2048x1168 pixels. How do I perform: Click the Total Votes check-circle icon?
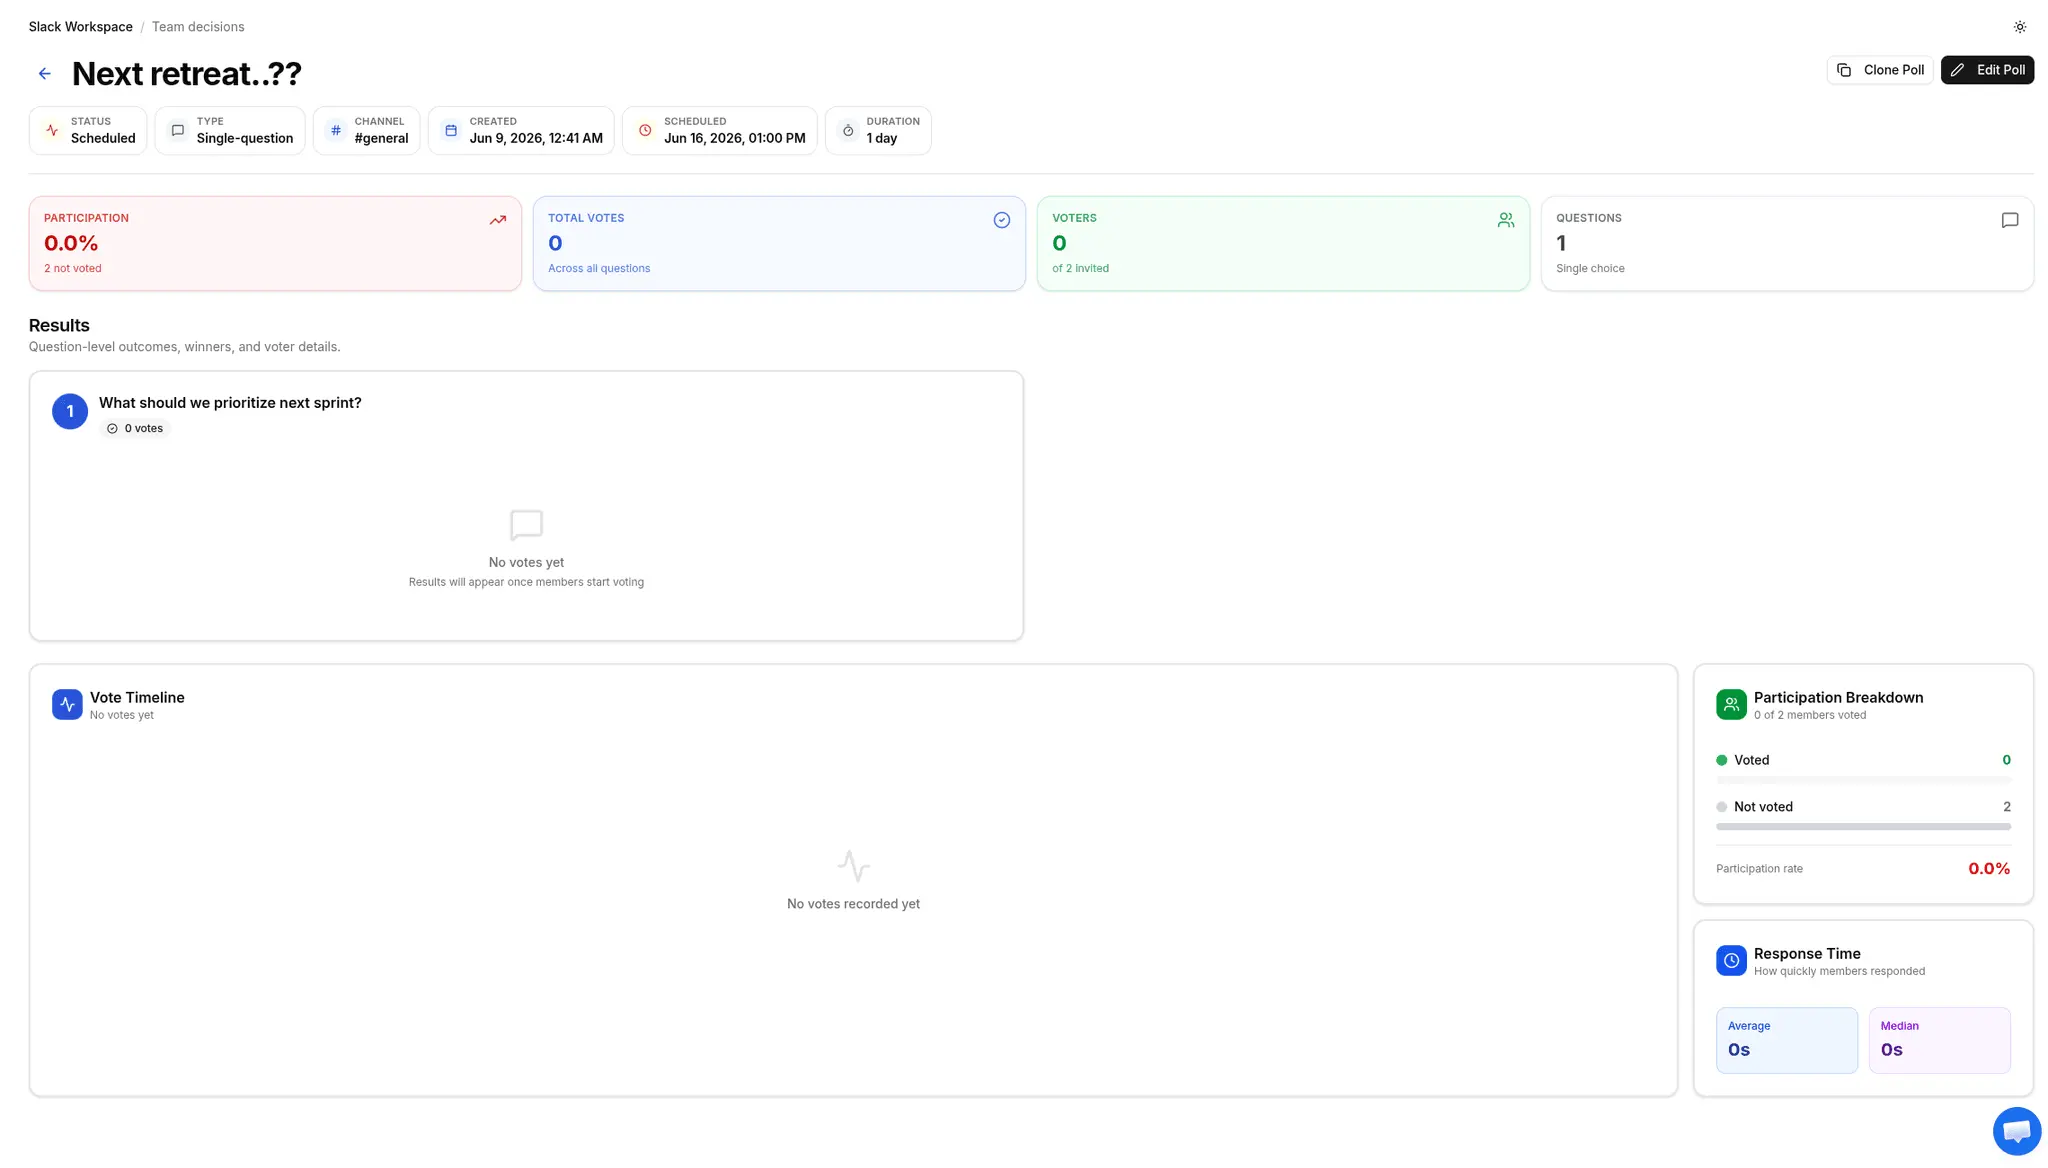pos(1002,220)
